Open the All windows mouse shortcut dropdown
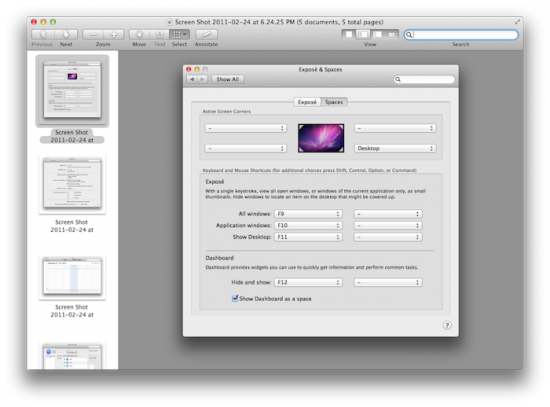 click(x=388, y=214)
